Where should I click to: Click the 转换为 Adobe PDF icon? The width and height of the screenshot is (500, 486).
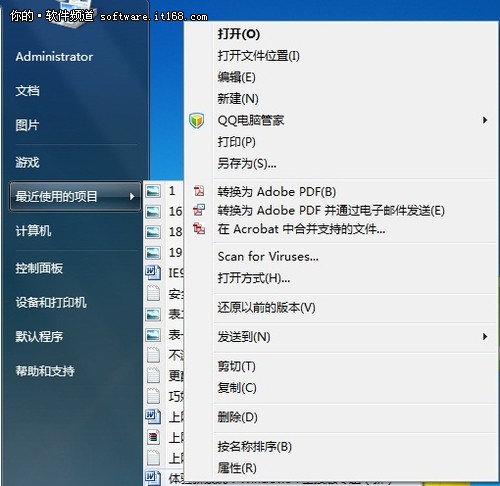coord(199,191)
